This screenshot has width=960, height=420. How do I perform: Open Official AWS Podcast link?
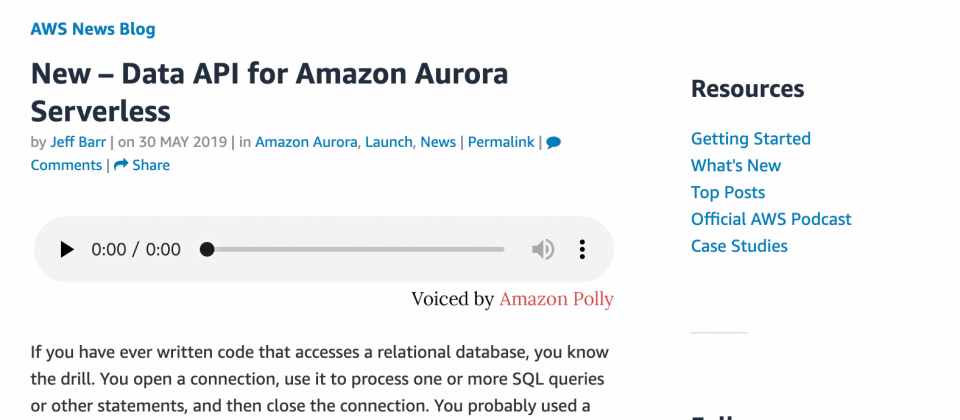tap(771, 219)
